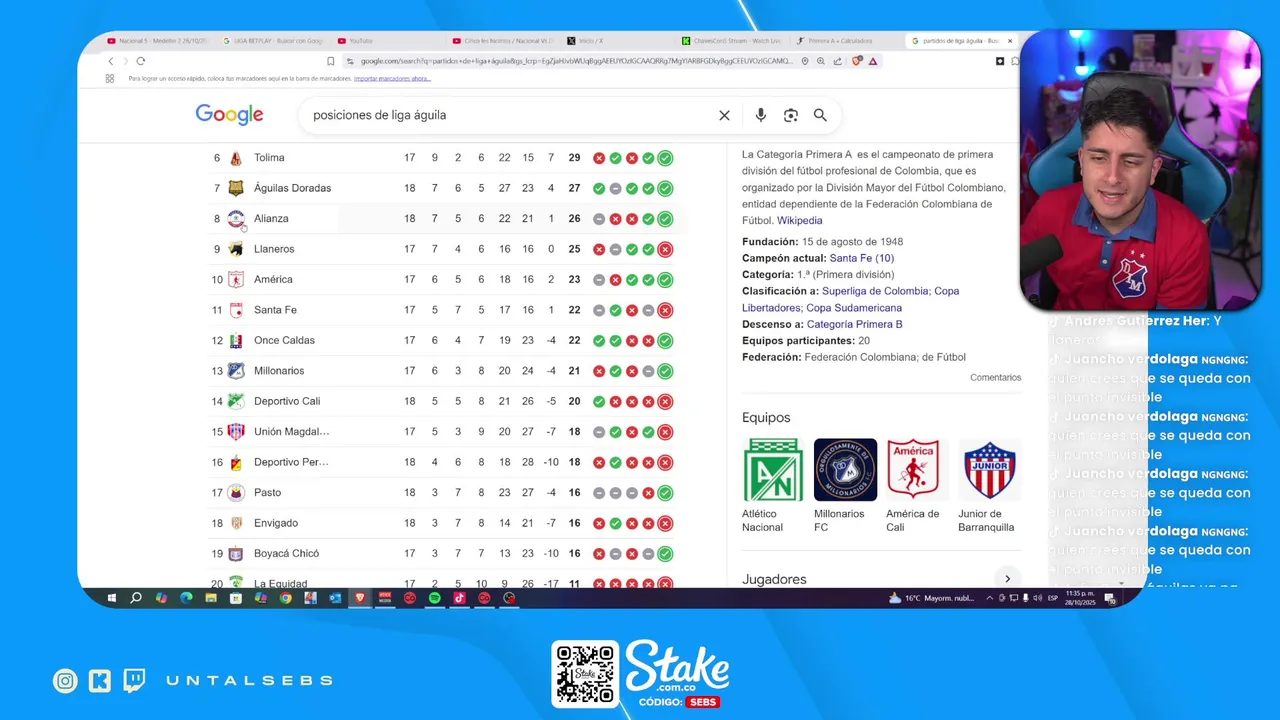This screenshot has height=720, width=1280.
Task: Select Llaneros team name
Action: tap(274, 249)
